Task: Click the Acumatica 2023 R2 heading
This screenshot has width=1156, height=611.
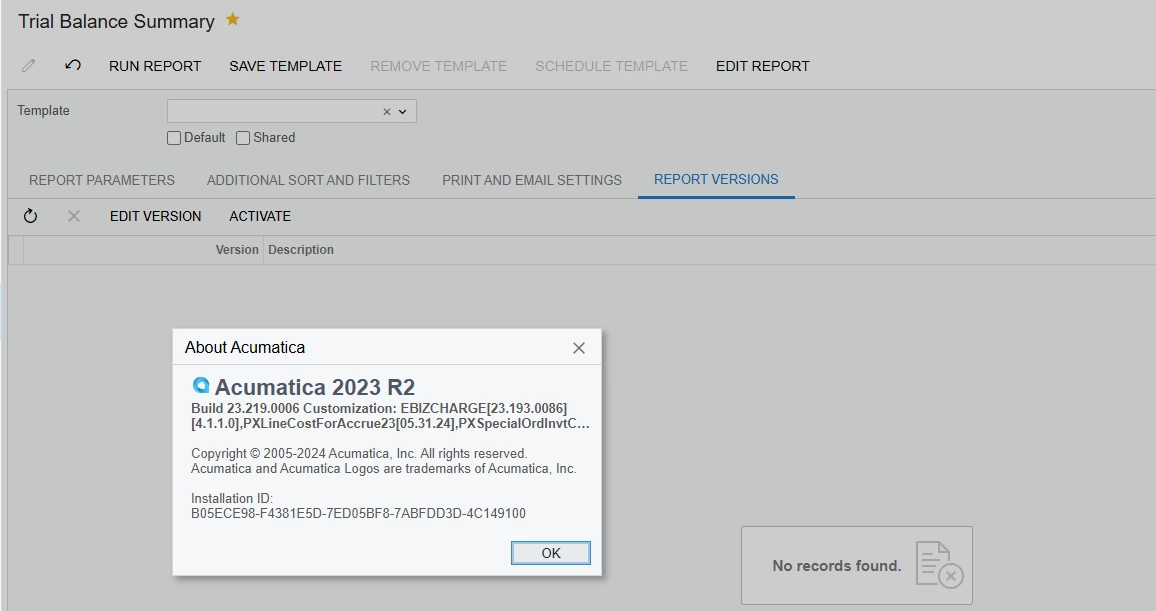Action: [x=315, y=387]
